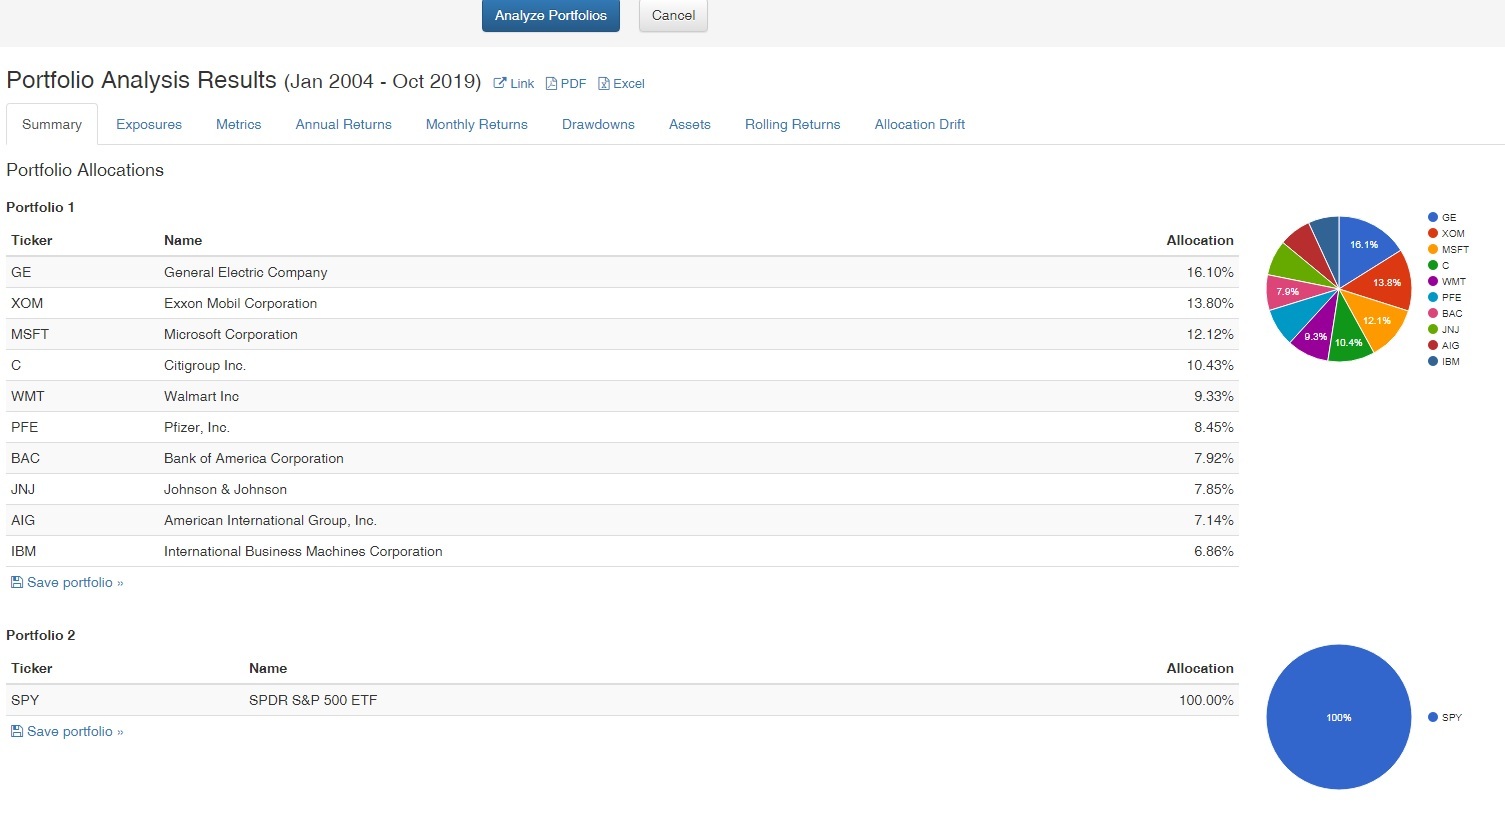Click WMT legend marker
The height and width of the screenshot is (821, 1505).
pyautogui.click(x=1433, y=281)
